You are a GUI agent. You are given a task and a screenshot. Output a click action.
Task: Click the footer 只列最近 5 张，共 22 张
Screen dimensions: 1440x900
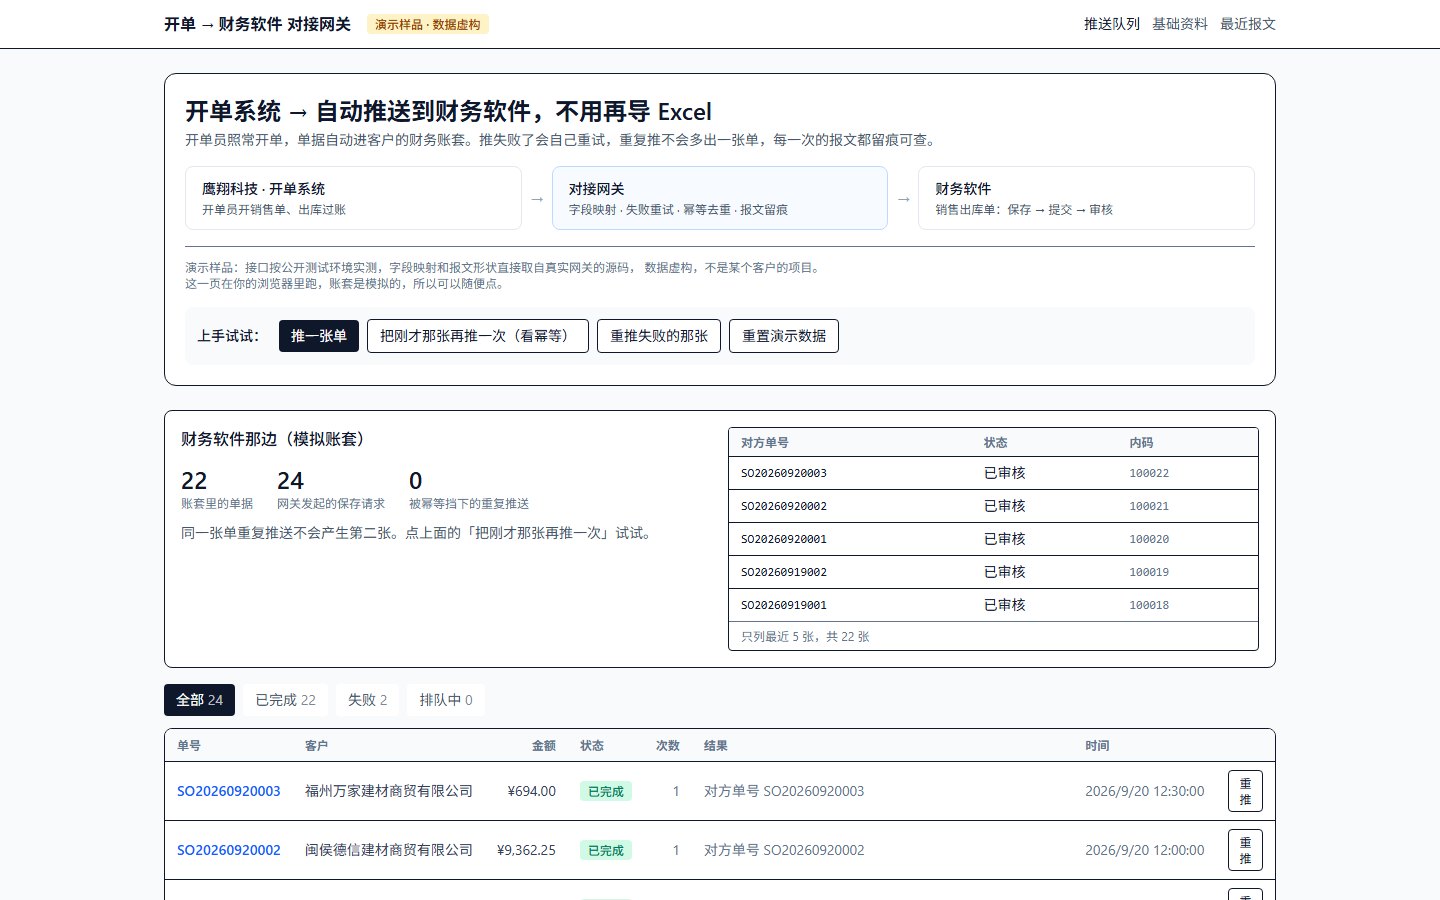point(805,636)
